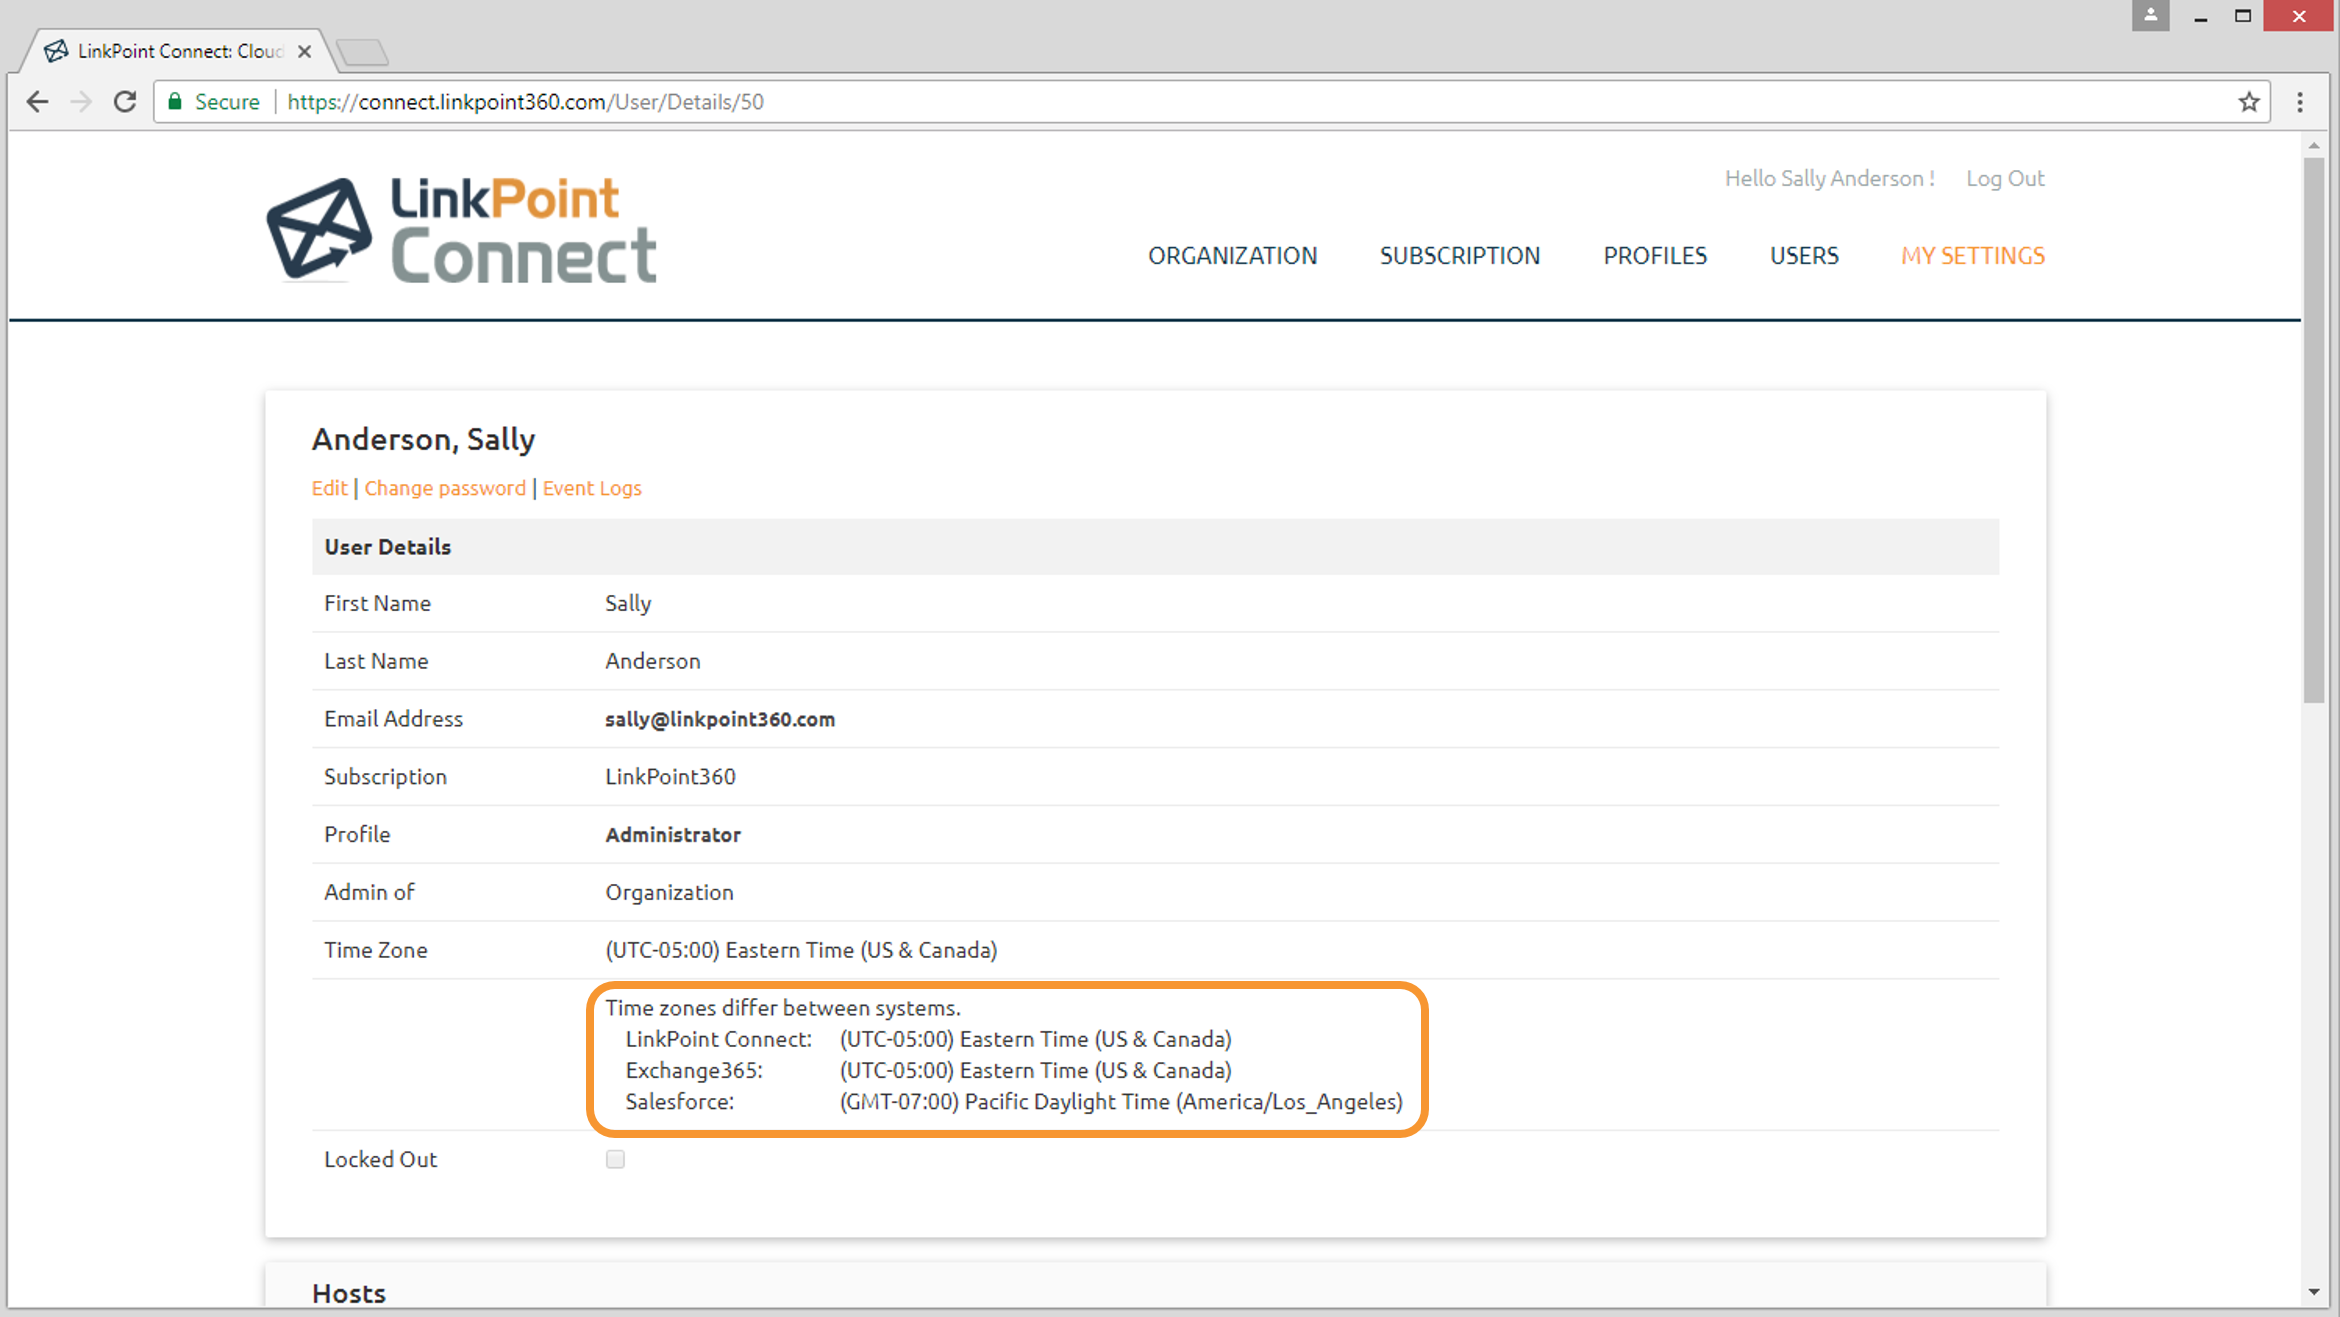Image resolution: width=2340 pixels, height=1317 pixels.
Task: Toggle the Locked Out checkbox
Action: tap(615, 1159)
